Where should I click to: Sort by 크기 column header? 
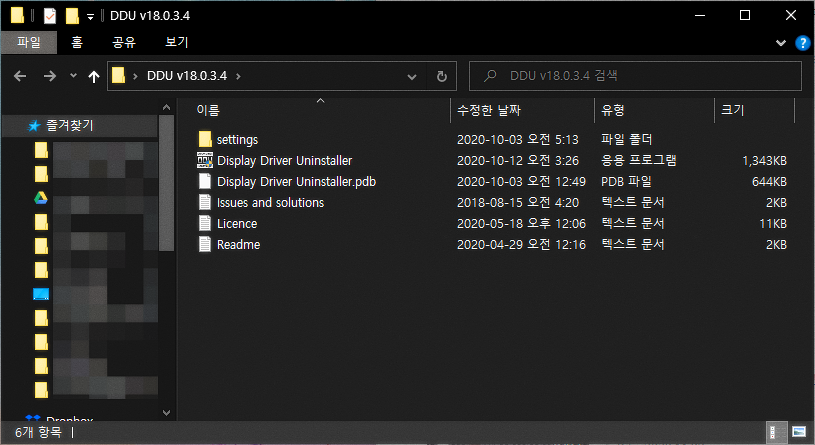click(732, 110)
